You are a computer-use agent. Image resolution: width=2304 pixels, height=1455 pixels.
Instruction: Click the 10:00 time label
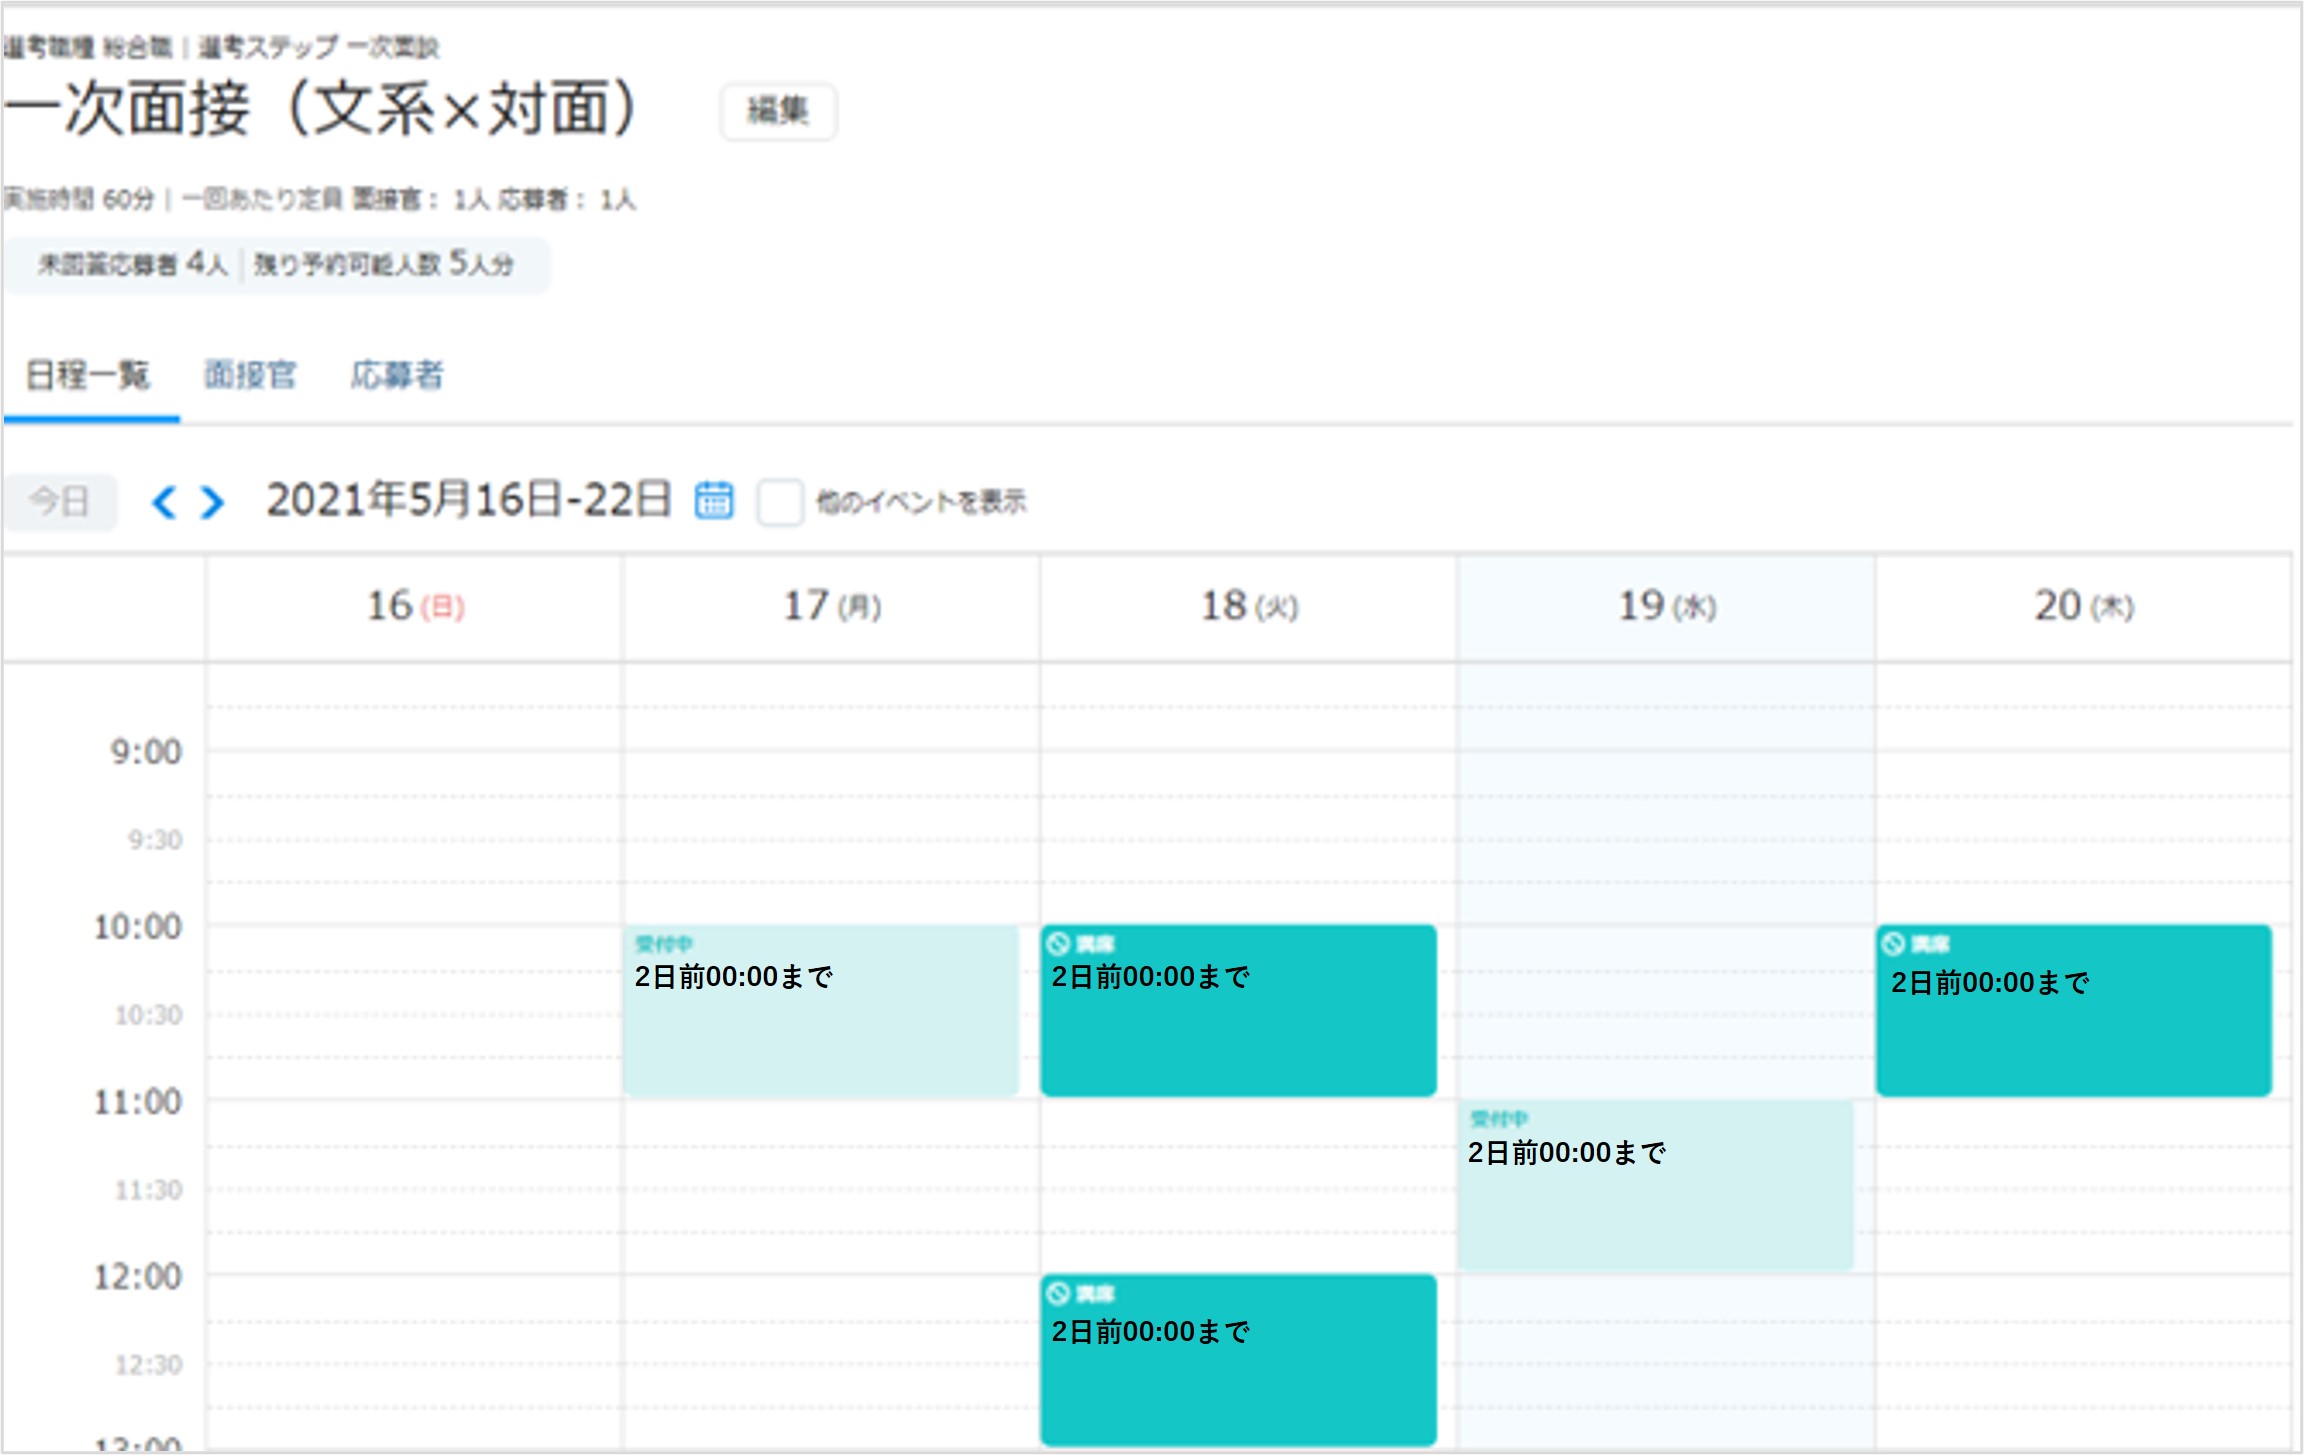[138, 927]
